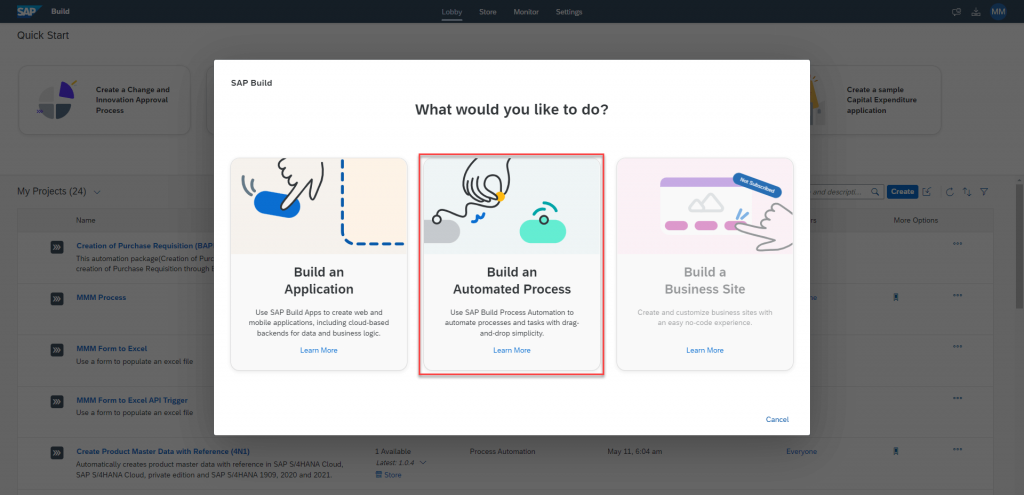The height and width of the screenshot is (495, 1024).
Task: Open the feedback chat icon in header
Action: click(956, 12)
